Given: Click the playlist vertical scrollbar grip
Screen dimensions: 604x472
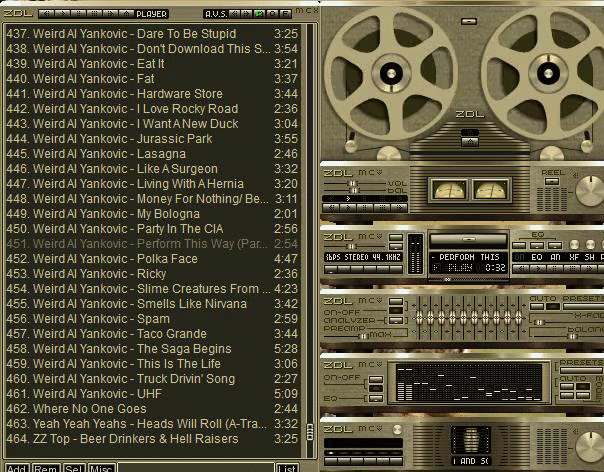Looking at the screenshot, I should 310,432.
